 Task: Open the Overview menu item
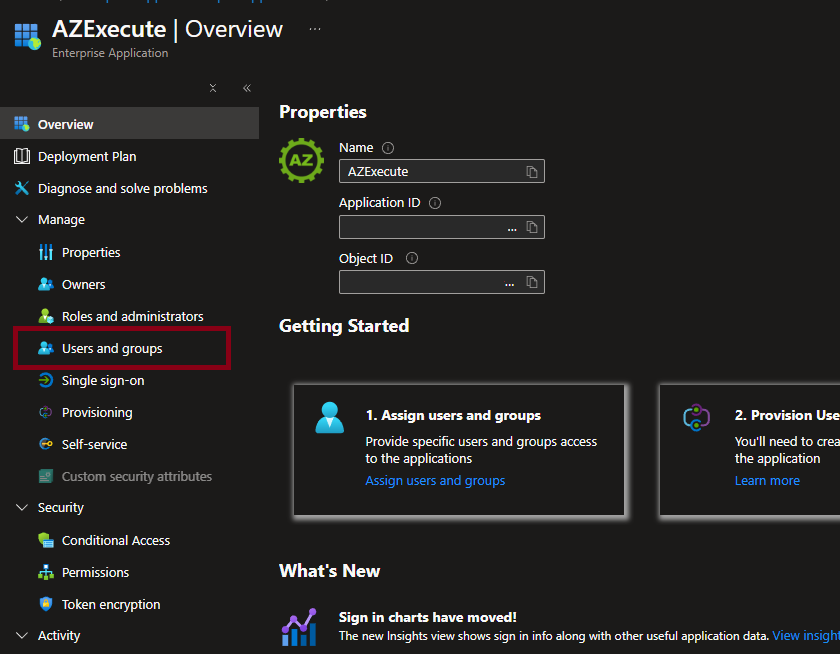[x=129, y=124]
